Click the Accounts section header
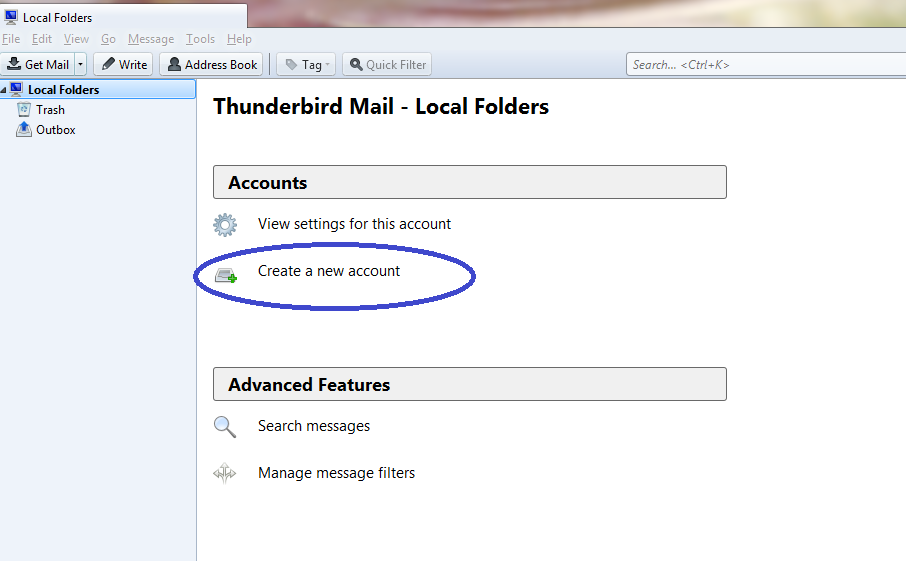The width and height of the screenshot is (906, 561). [x=470, y=182]
